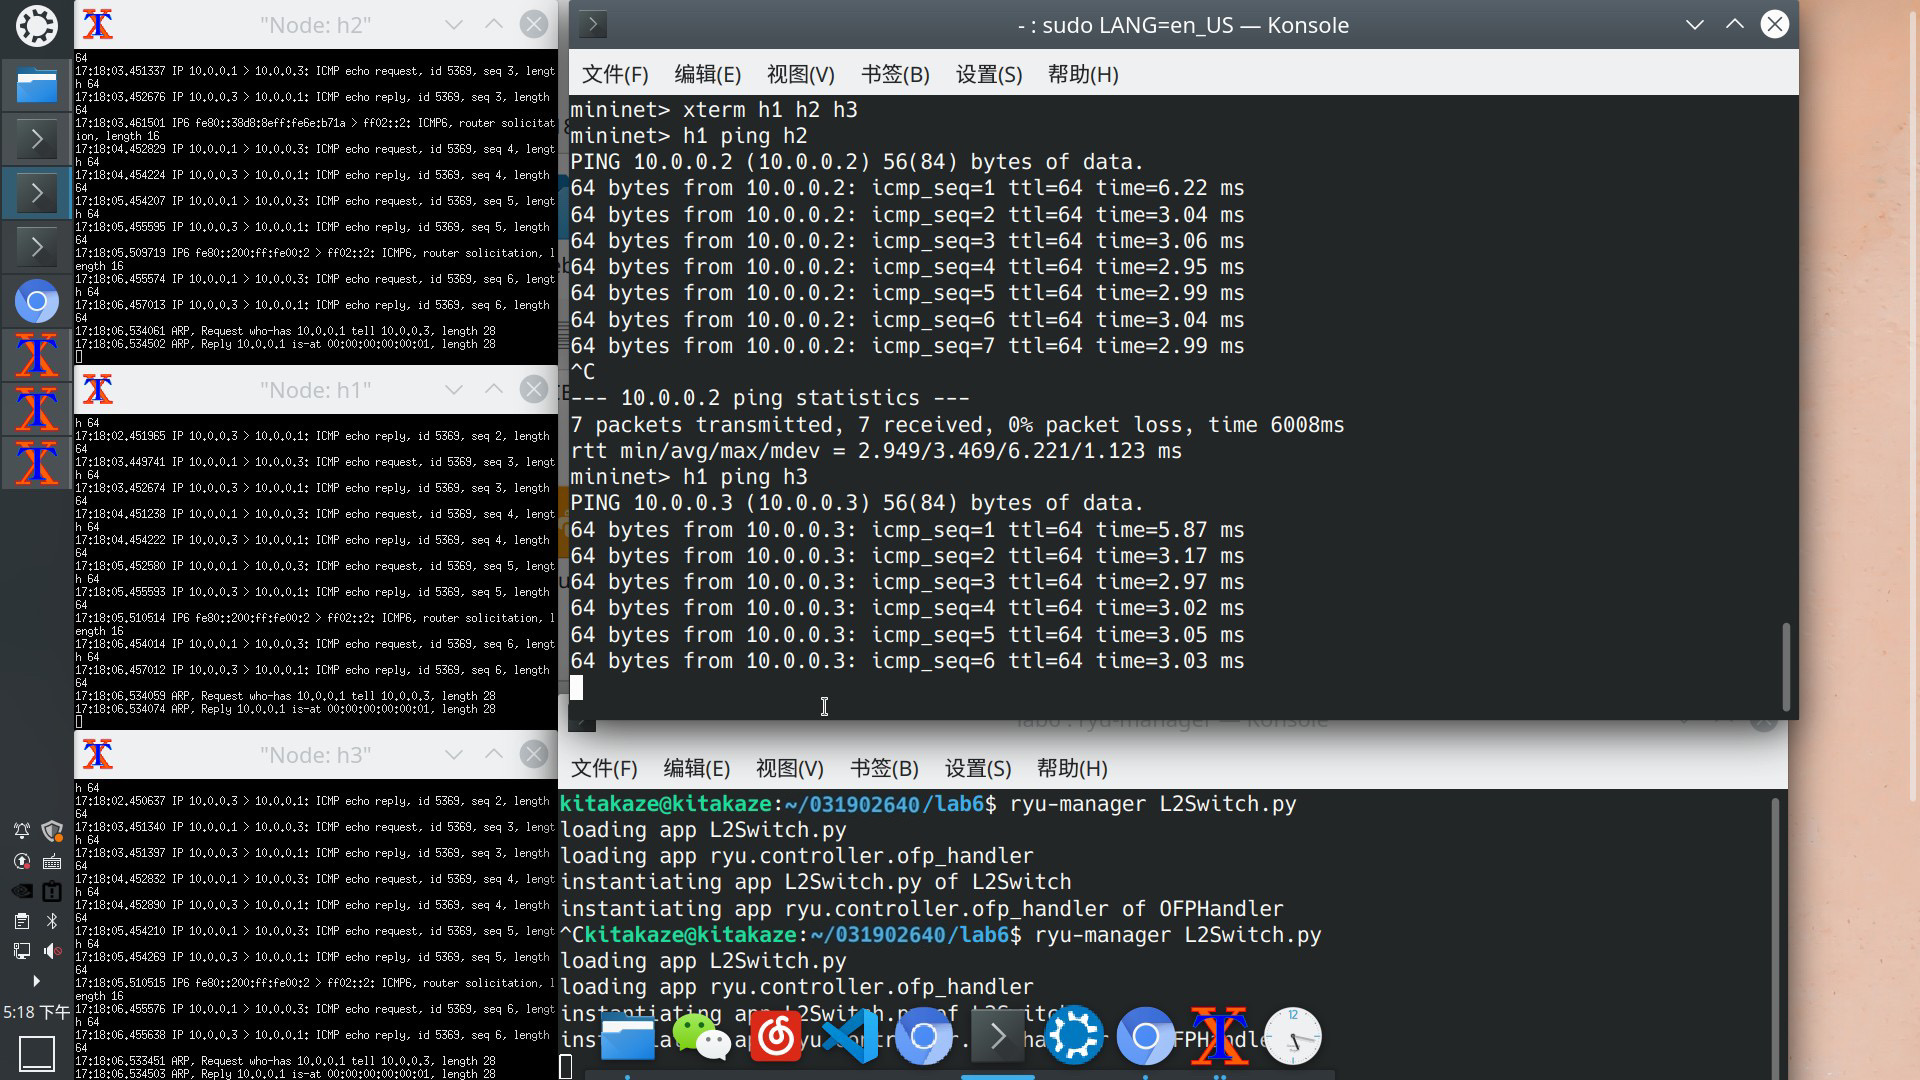This screenshot has height=1080, width=1920.
Task: Click the KDE gear icon in dock
Action: (1073, 1037)
